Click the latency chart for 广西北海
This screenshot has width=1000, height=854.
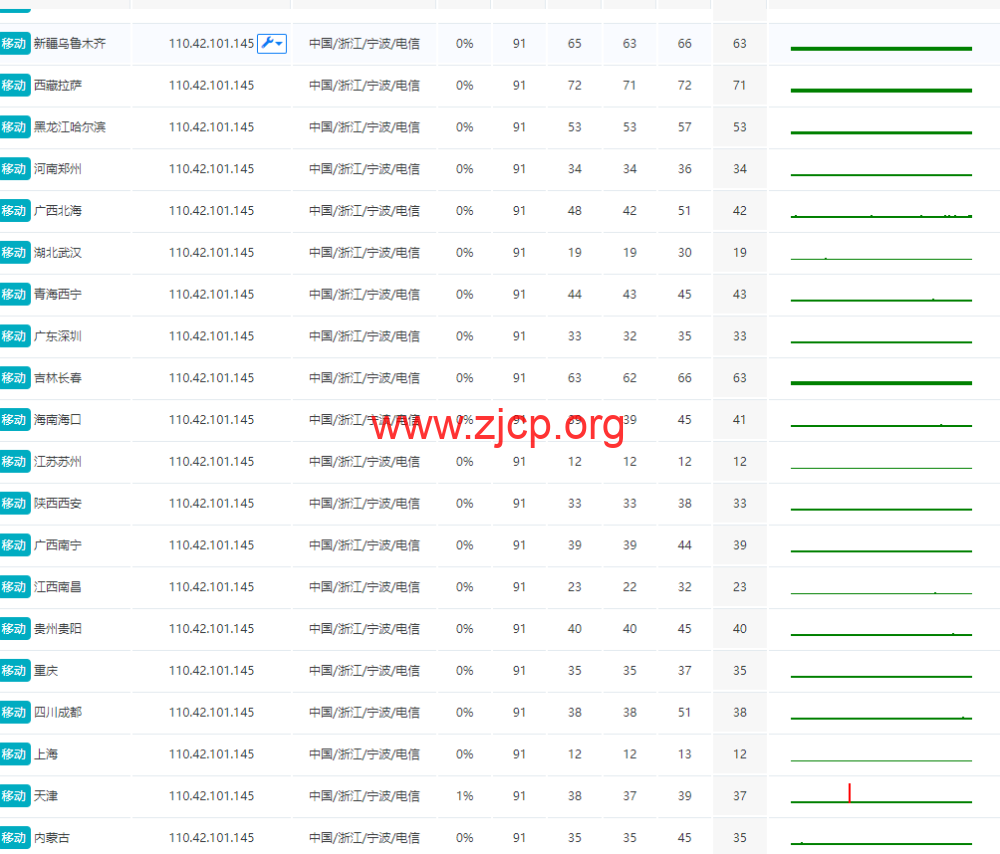881,215
